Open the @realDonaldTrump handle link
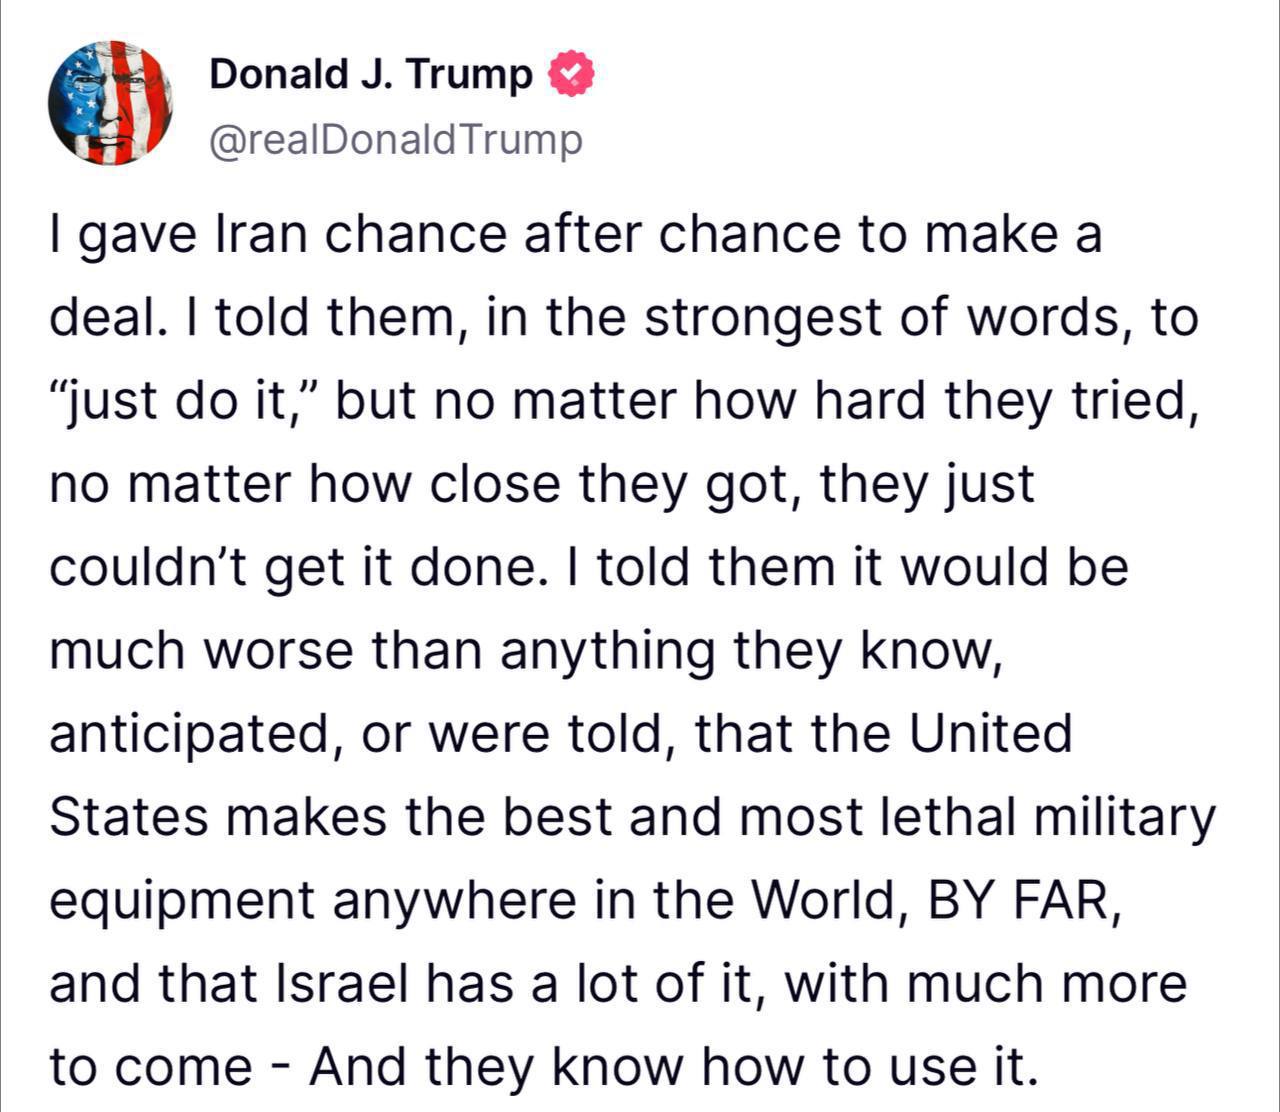1280x1112 pixels. (x=395, y=140)
